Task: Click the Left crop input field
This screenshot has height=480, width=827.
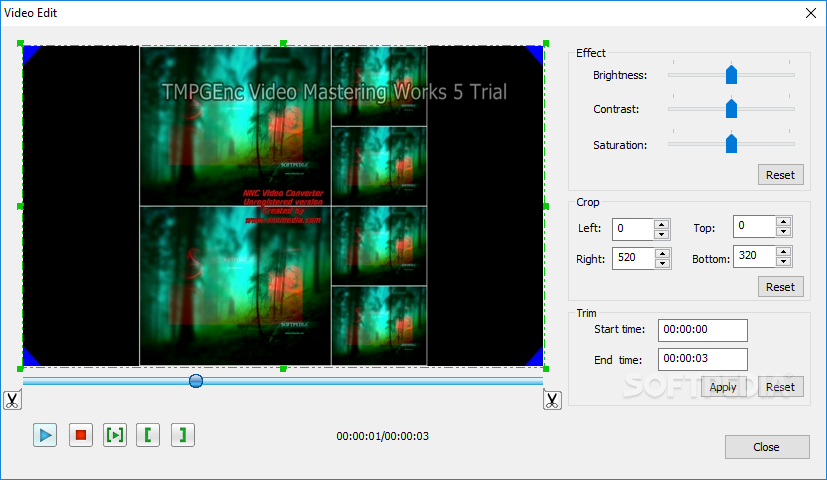Action: click(633, 229)
